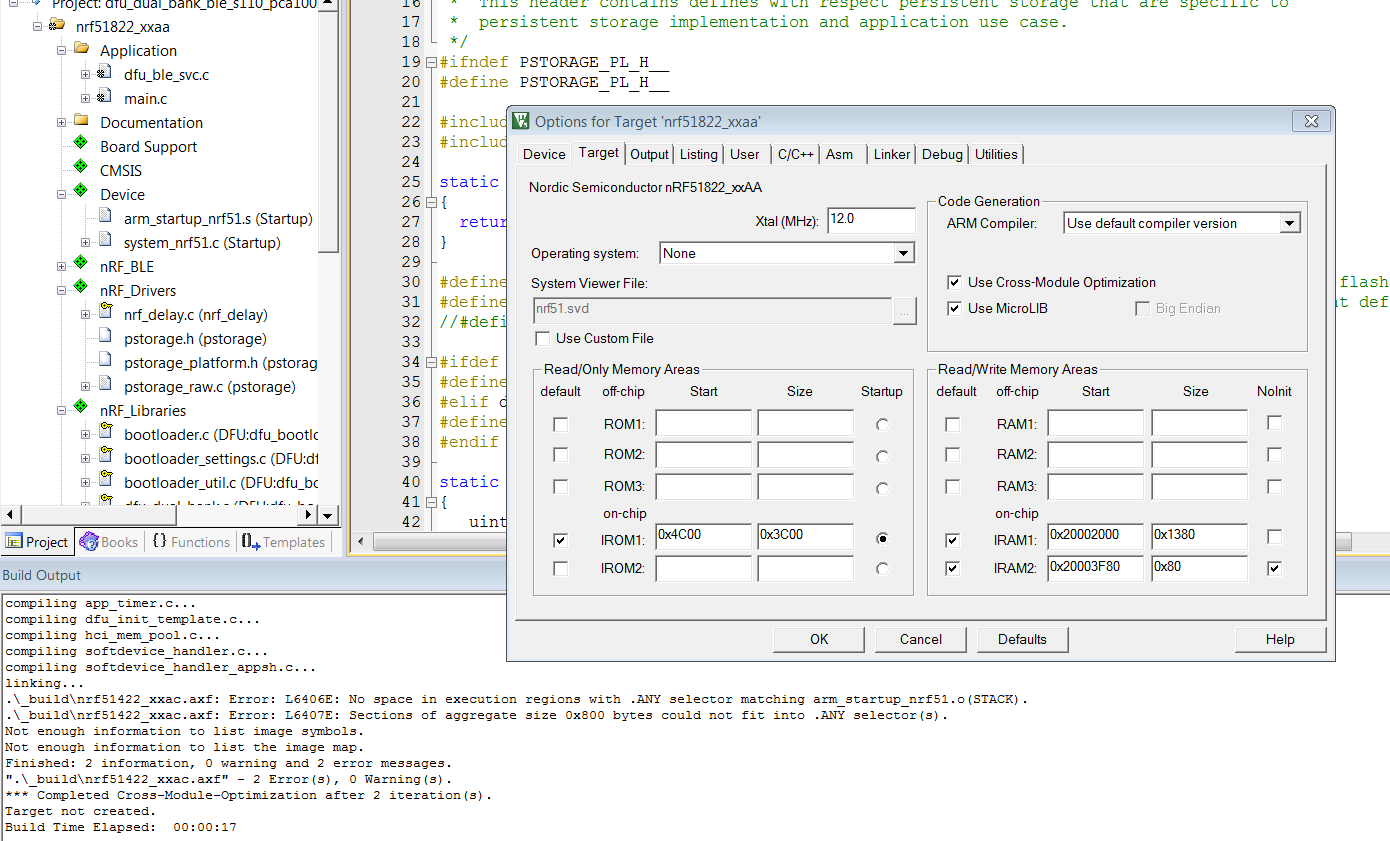The width and height of the screenshot is (1390, 841).
Task: Collapse the nrf51822_xxaa target node
Action: (x=37, y=26)
